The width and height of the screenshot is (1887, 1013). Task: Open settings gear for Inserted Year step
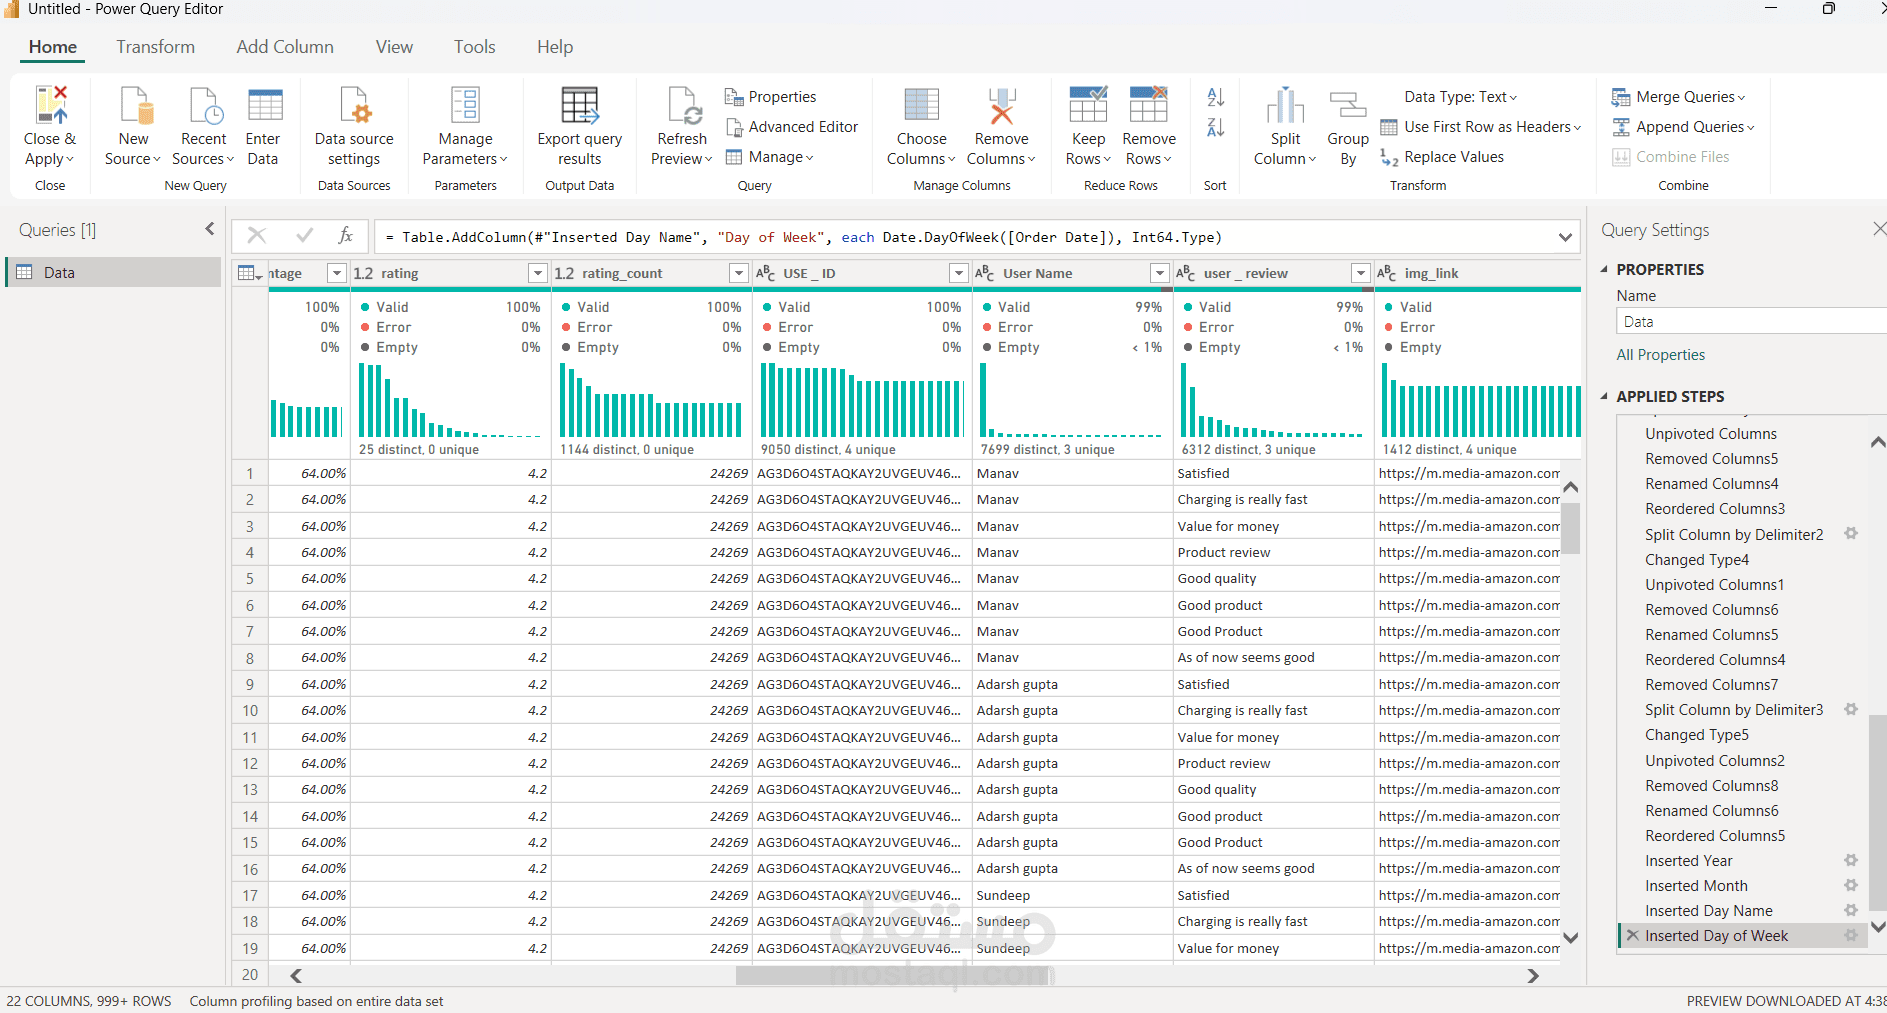tap(1851, 861)
